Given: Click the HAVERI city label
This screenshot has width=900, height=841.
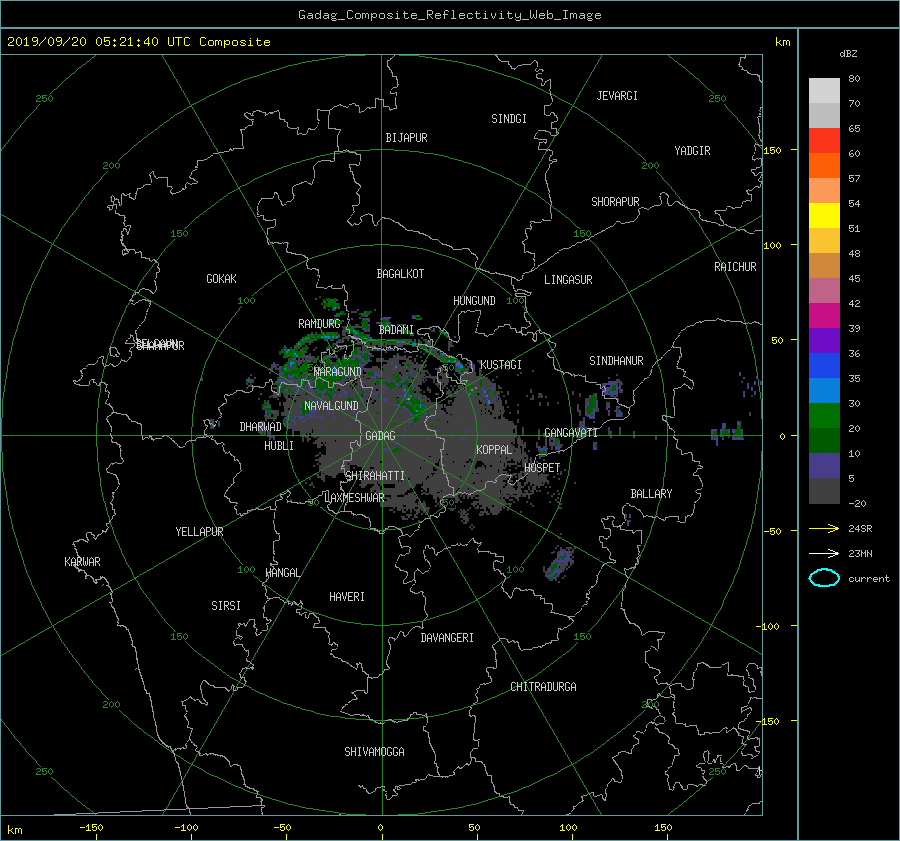Looking at the screenshot, I should pos(347,597).
